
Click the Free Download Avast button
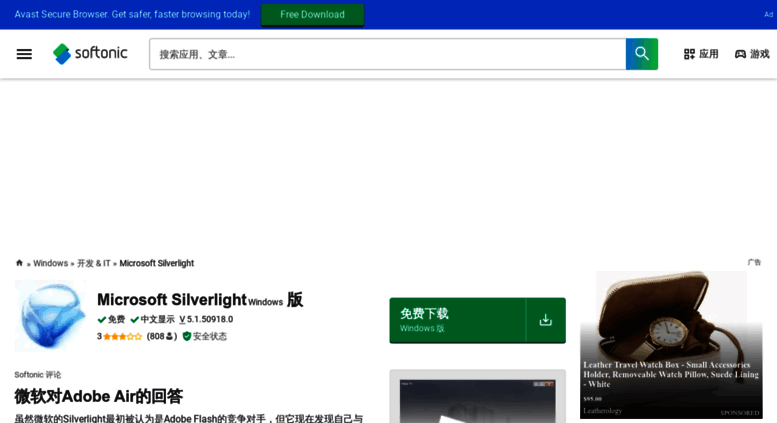[312, 14]
